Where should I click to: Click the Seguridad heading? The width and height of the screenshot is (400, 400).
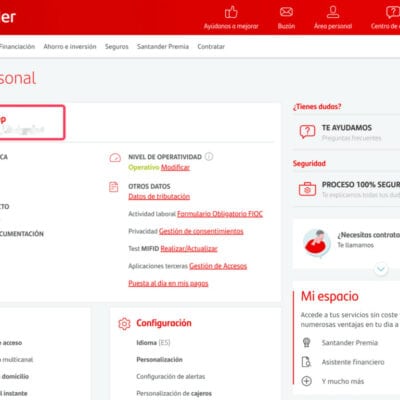tap(309, 164)
